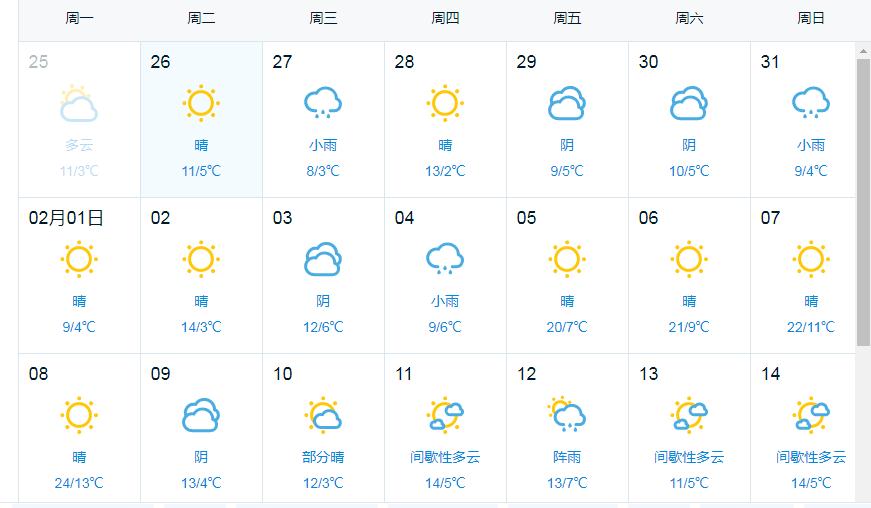Image resolution: width=871 pixels, height=508 pixels.
Task: Click the vertical scrollbar thumb
Action: pyautogui.click(x=863, y=203)
